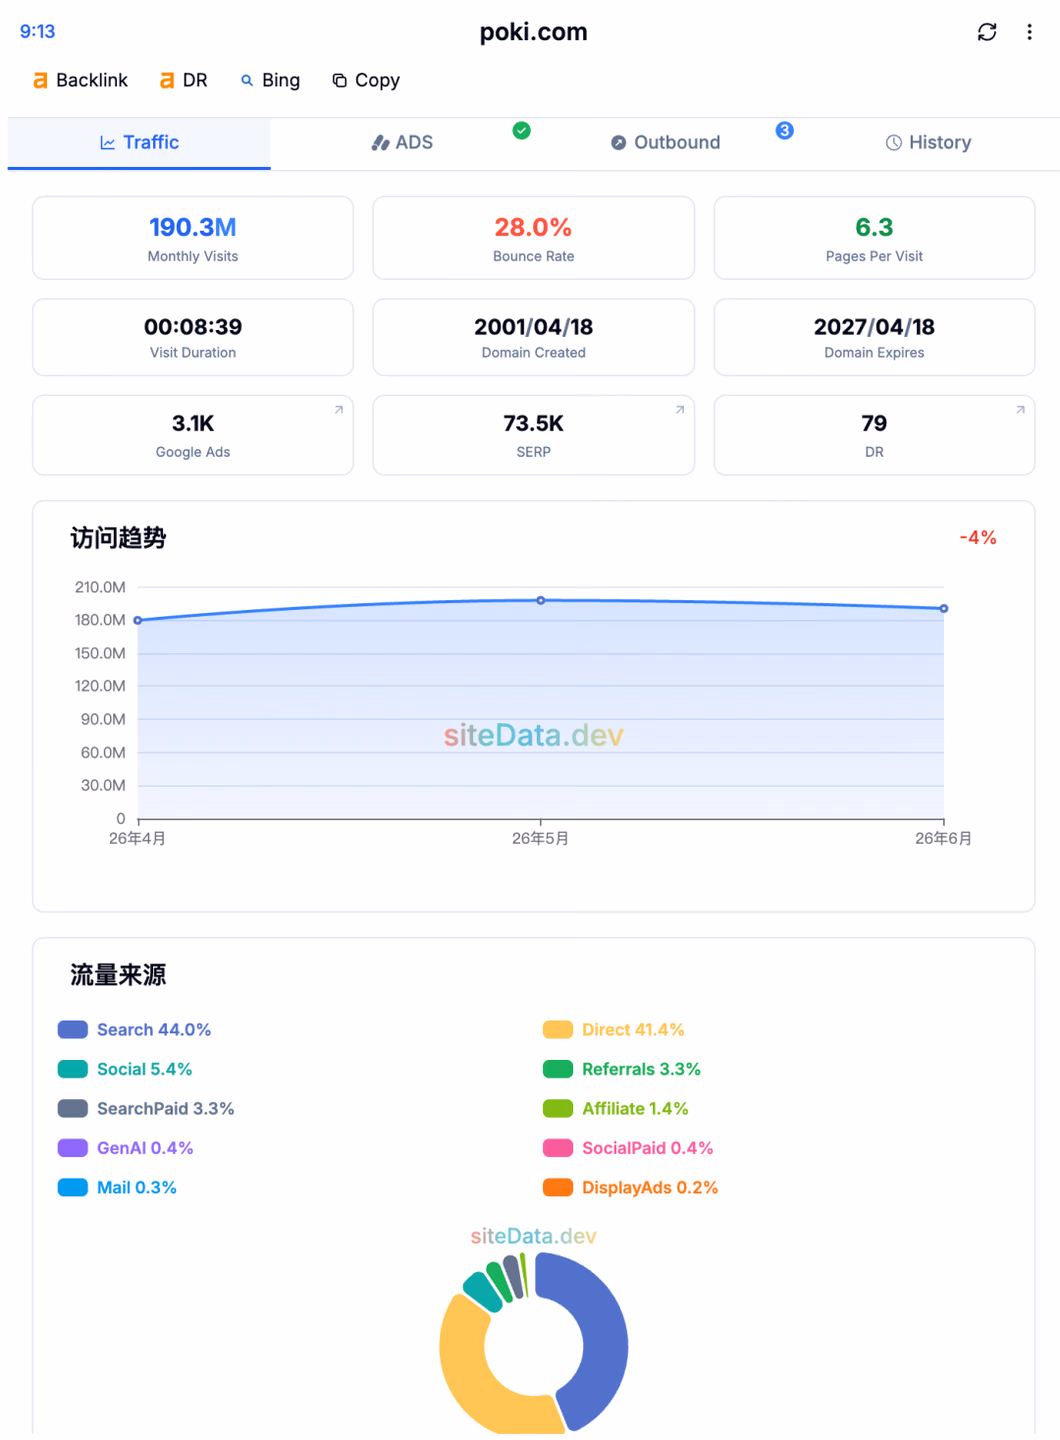The width and height of the screenshot is (1060, 1440).
Task: Open the Bing search shortcut
Action: pyautogui.click(x=270, y=80)
